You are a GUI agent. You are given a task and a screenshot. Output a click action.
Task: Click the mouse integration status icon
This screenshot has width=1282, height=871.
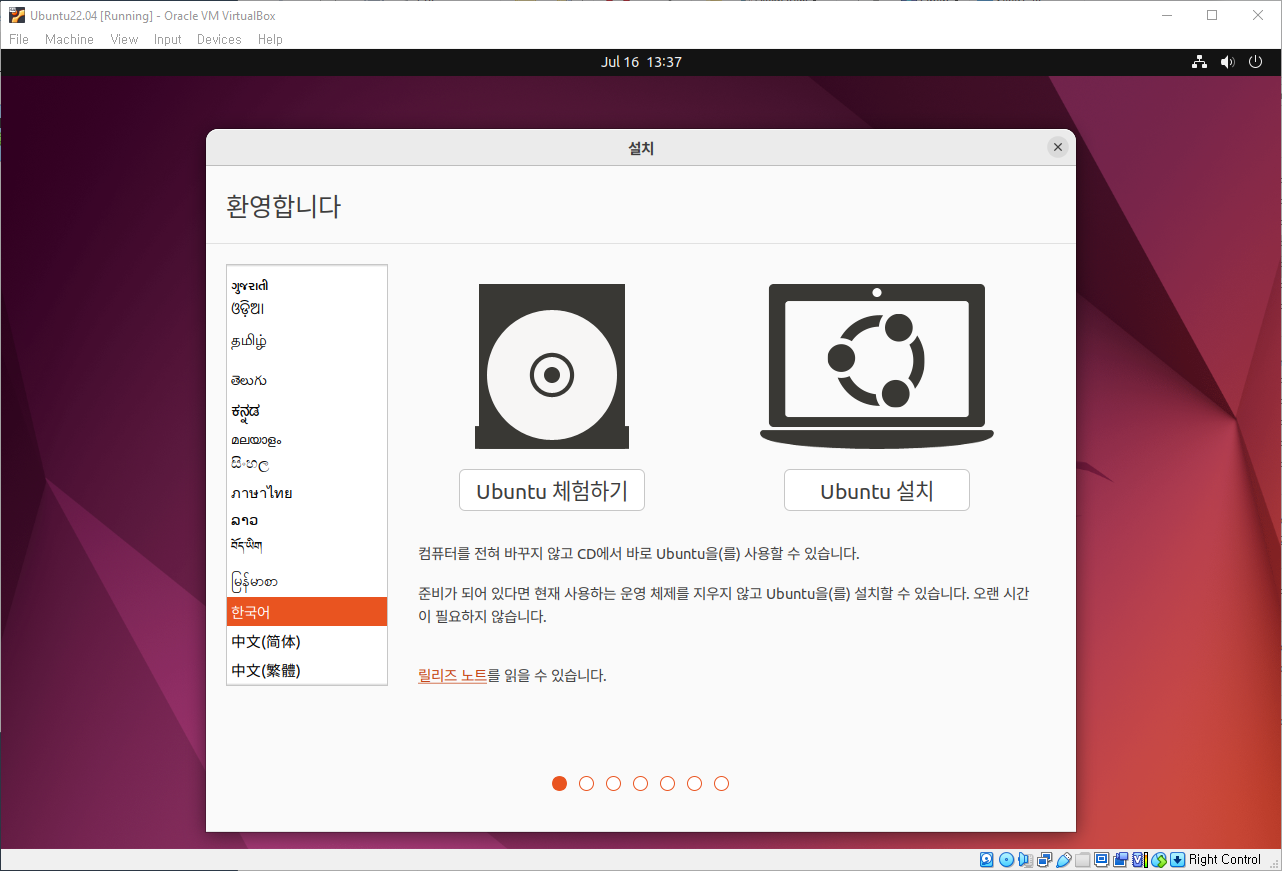coord(1159,859)
